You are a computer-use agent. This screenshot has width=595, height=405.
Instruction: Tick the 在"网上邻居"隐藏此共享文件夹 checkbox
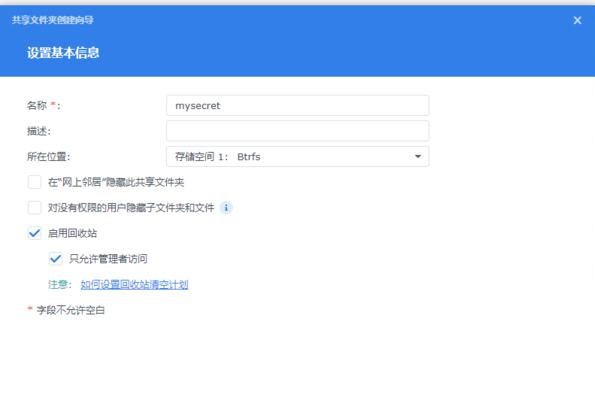click(x=35, y=182)
